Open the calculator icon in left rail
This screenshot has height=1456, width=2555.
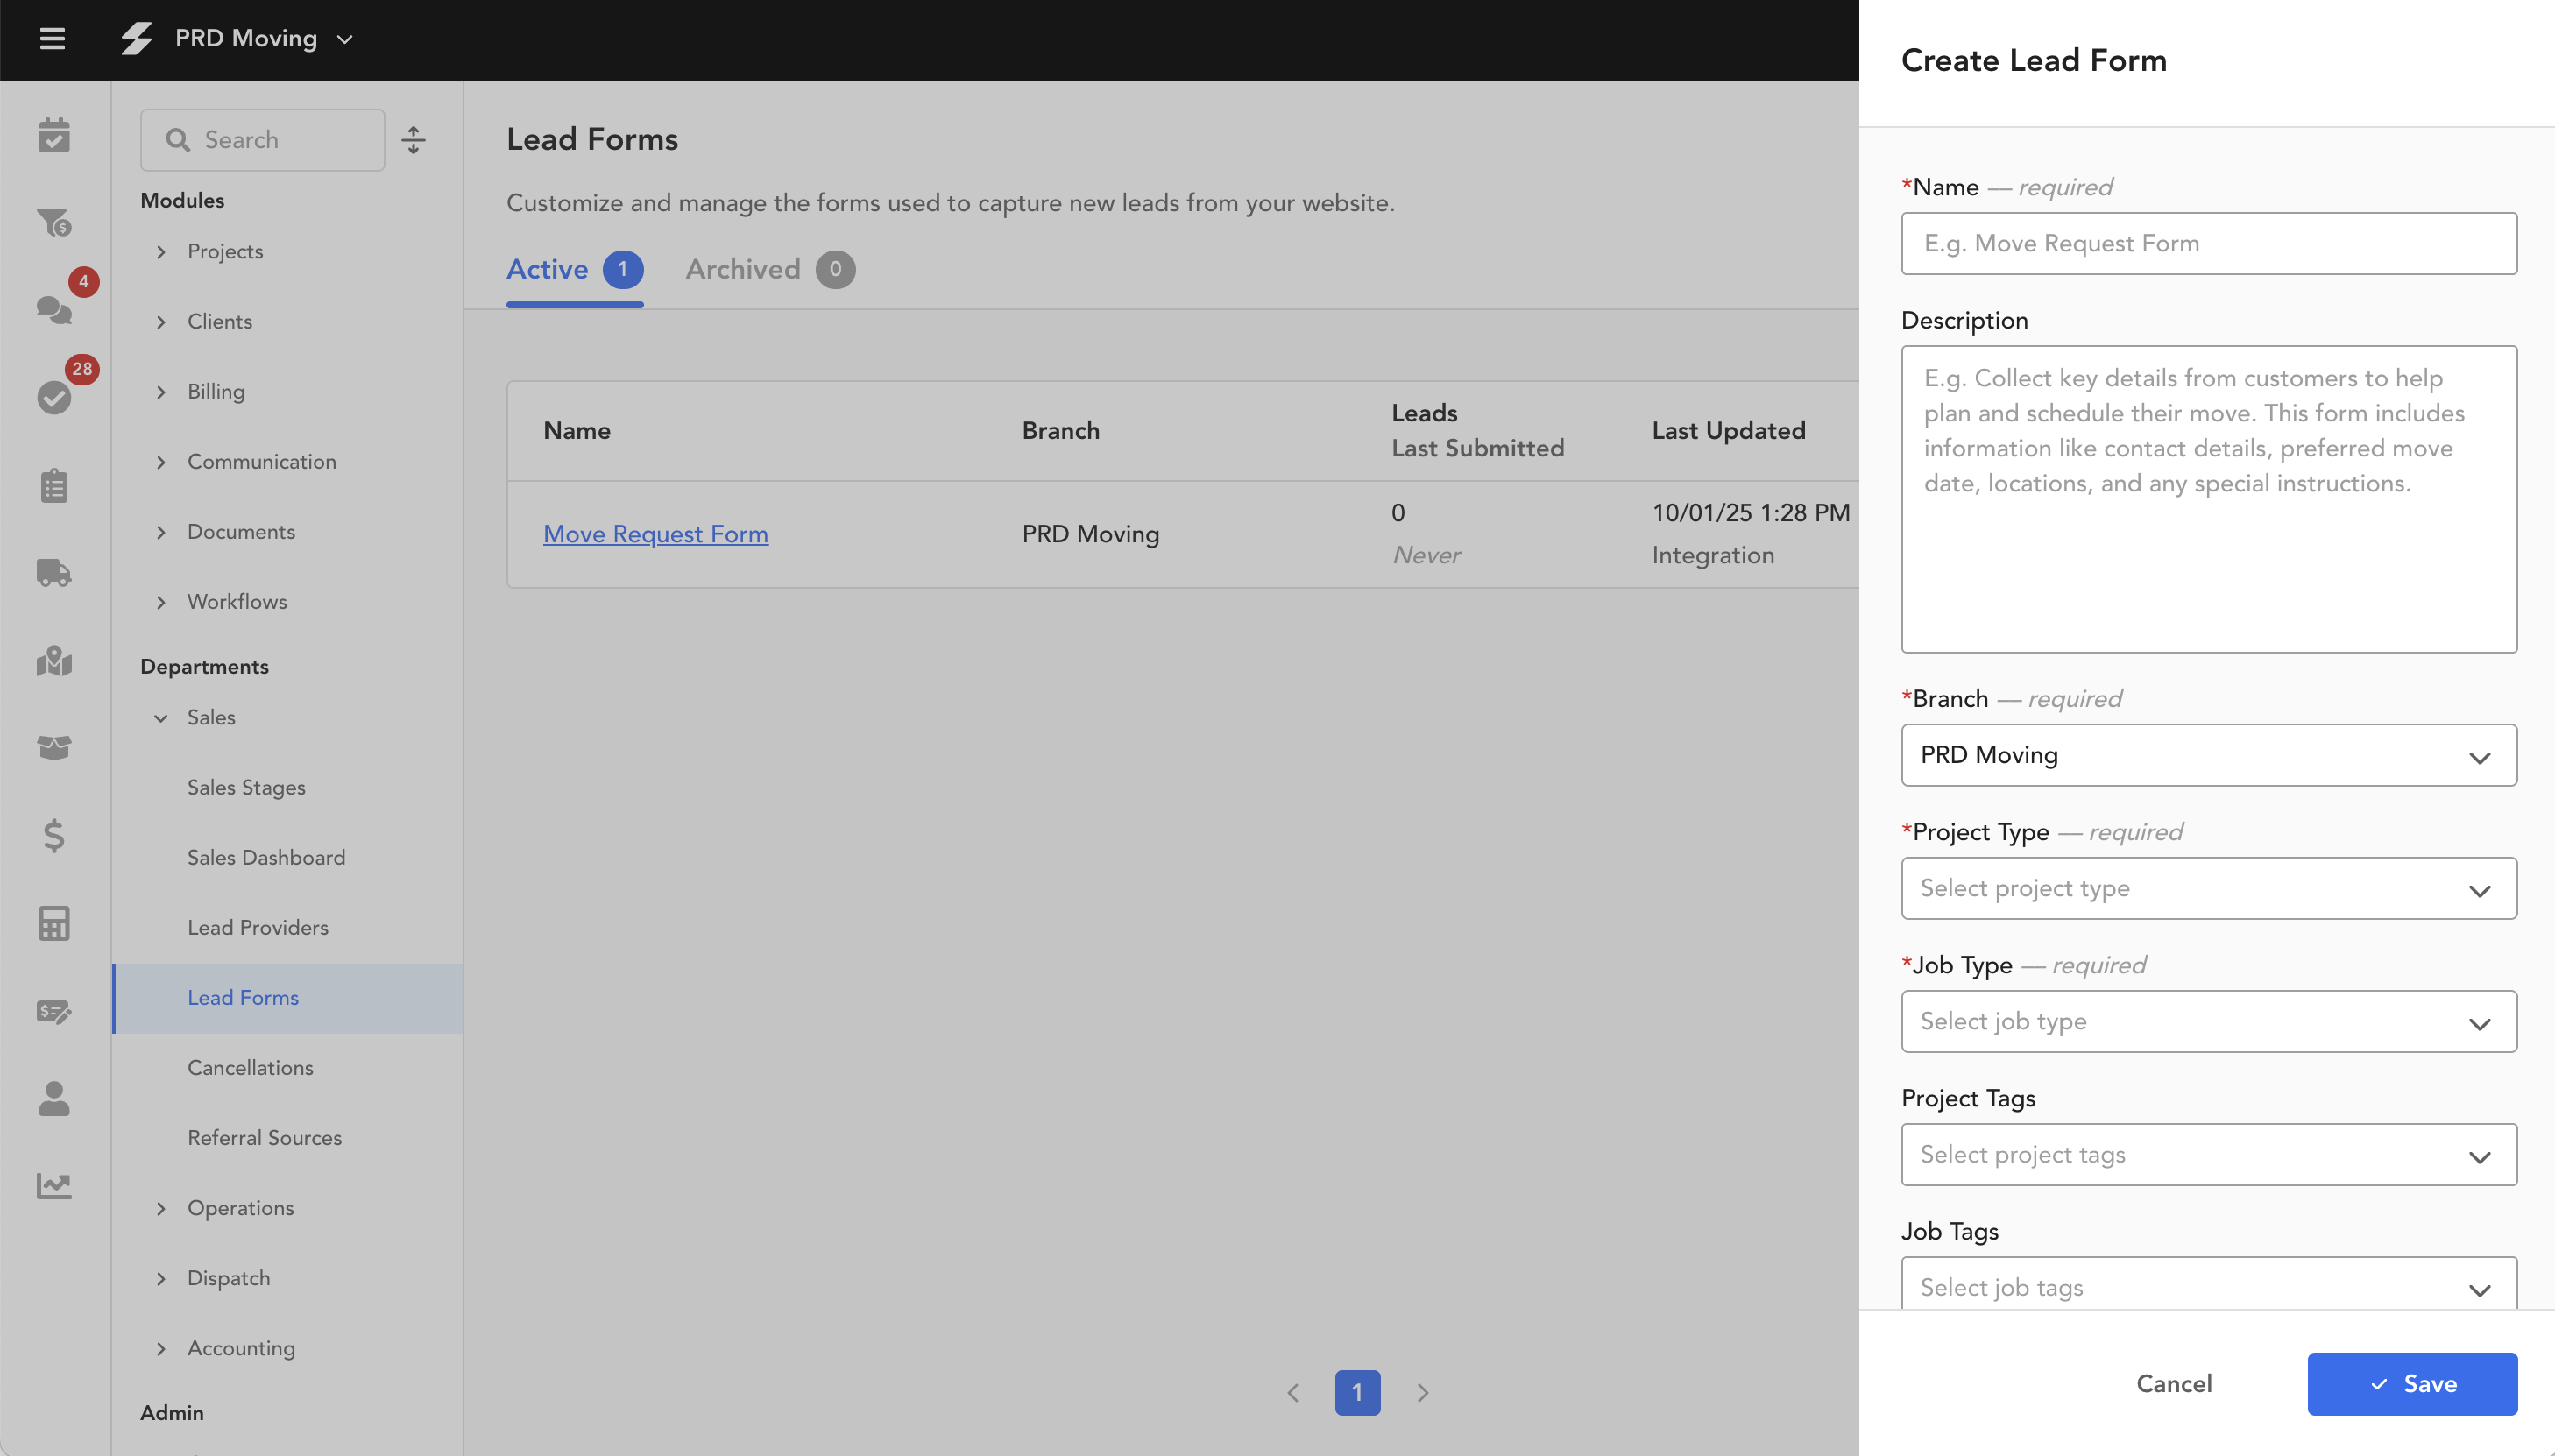[54, 923]
